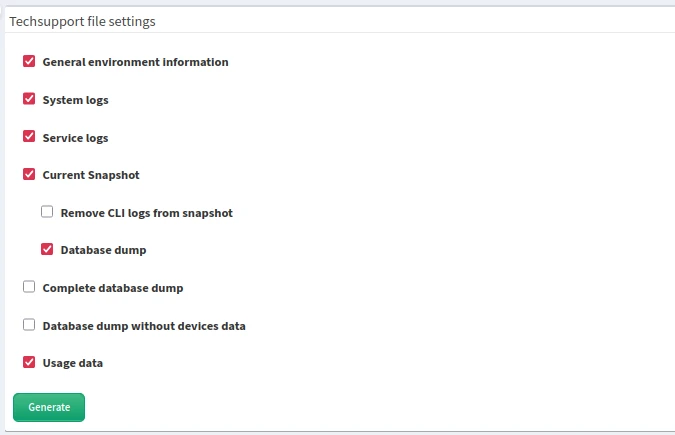Click 'Remove CLI logs from snapshot' label
Viewport: 675px width, 435px height.
146,213
